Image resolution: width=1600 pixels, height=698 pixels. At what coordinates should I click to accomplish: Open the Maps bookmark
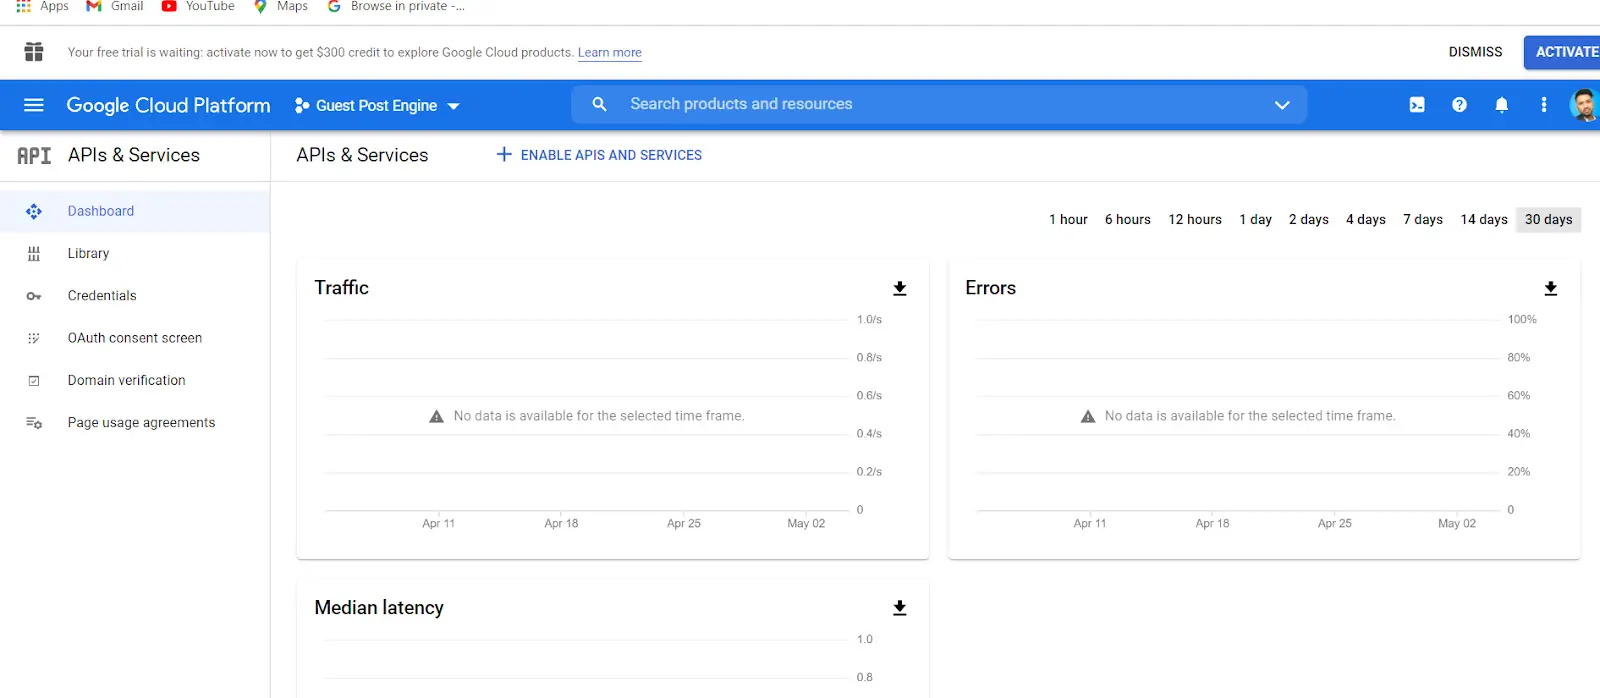point(281,6)
